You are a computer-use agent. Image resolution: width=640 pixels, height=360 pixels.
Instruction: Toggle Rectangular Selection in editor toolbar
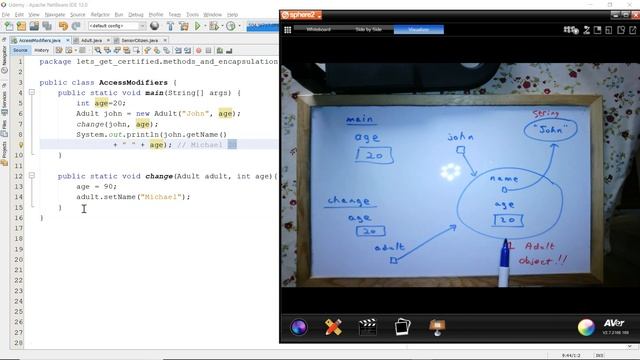(137, 51)
